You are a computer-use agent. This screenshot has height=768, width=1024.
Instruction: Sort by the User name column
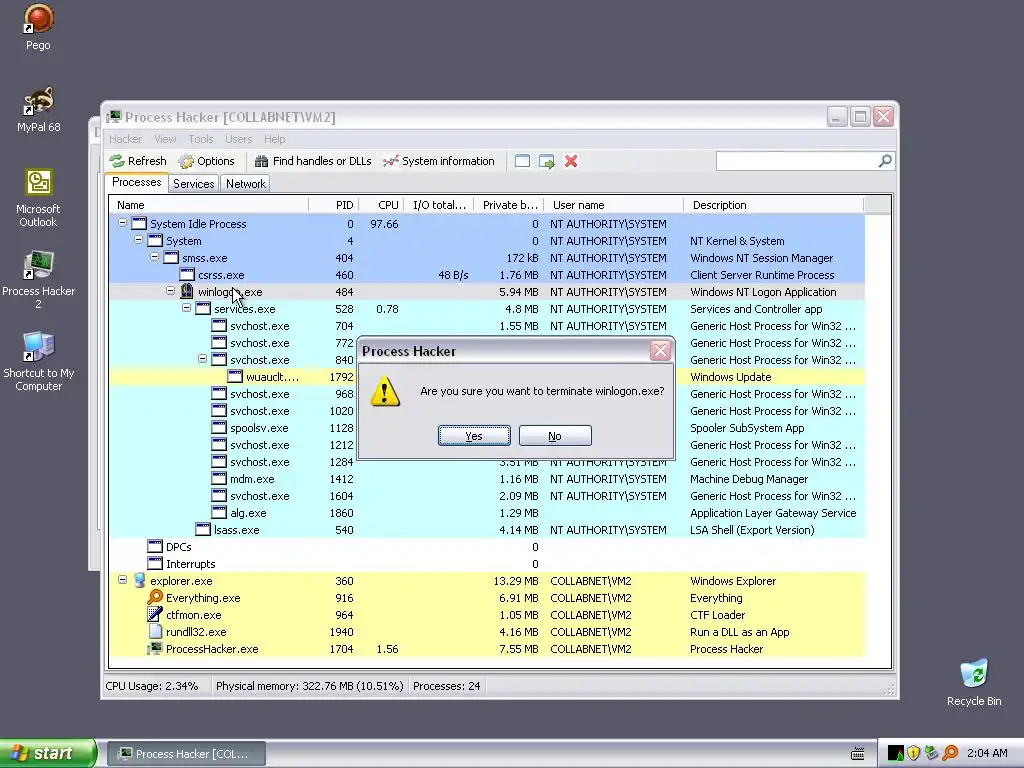coord(614,205)
